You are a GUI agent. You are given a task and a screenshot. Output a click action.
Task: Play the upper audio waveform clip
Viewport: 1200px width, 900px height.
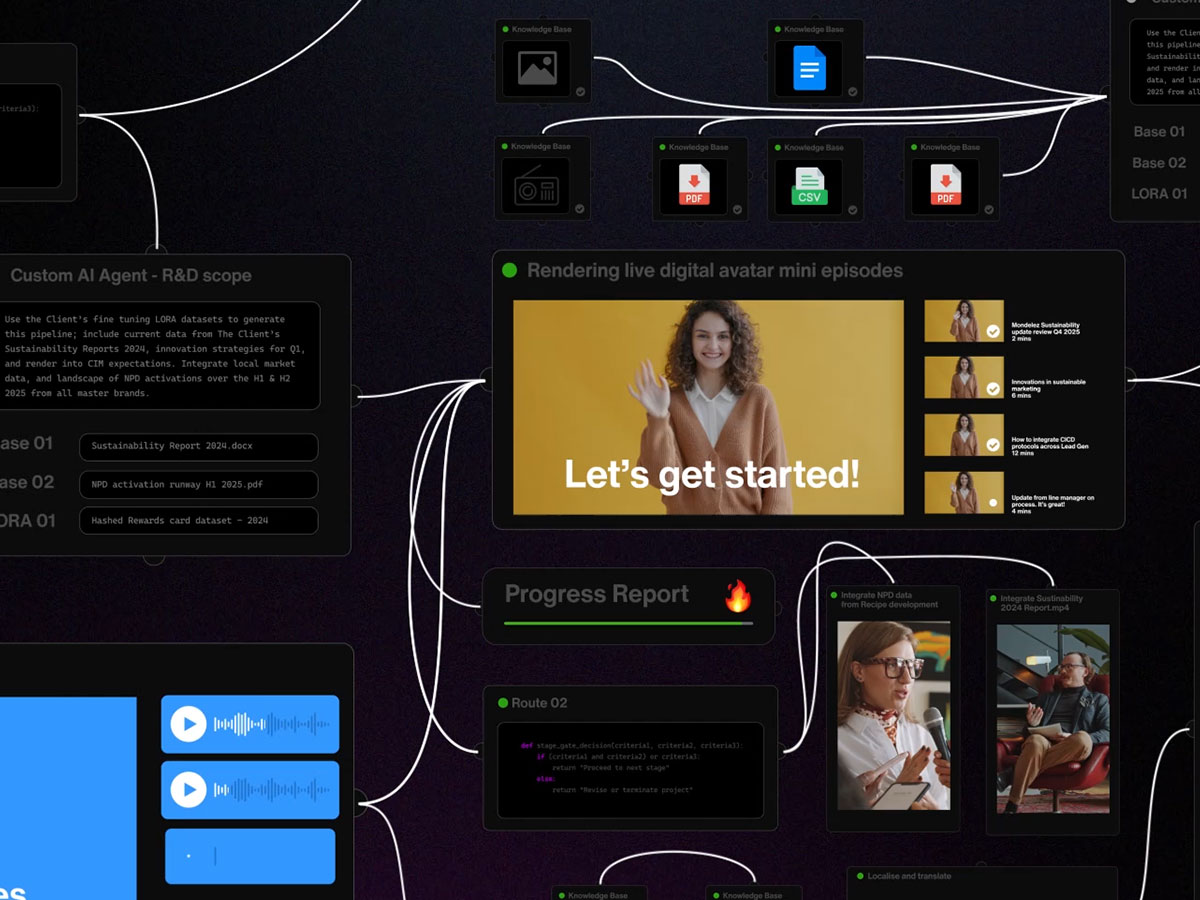click(x=188, y=724)
